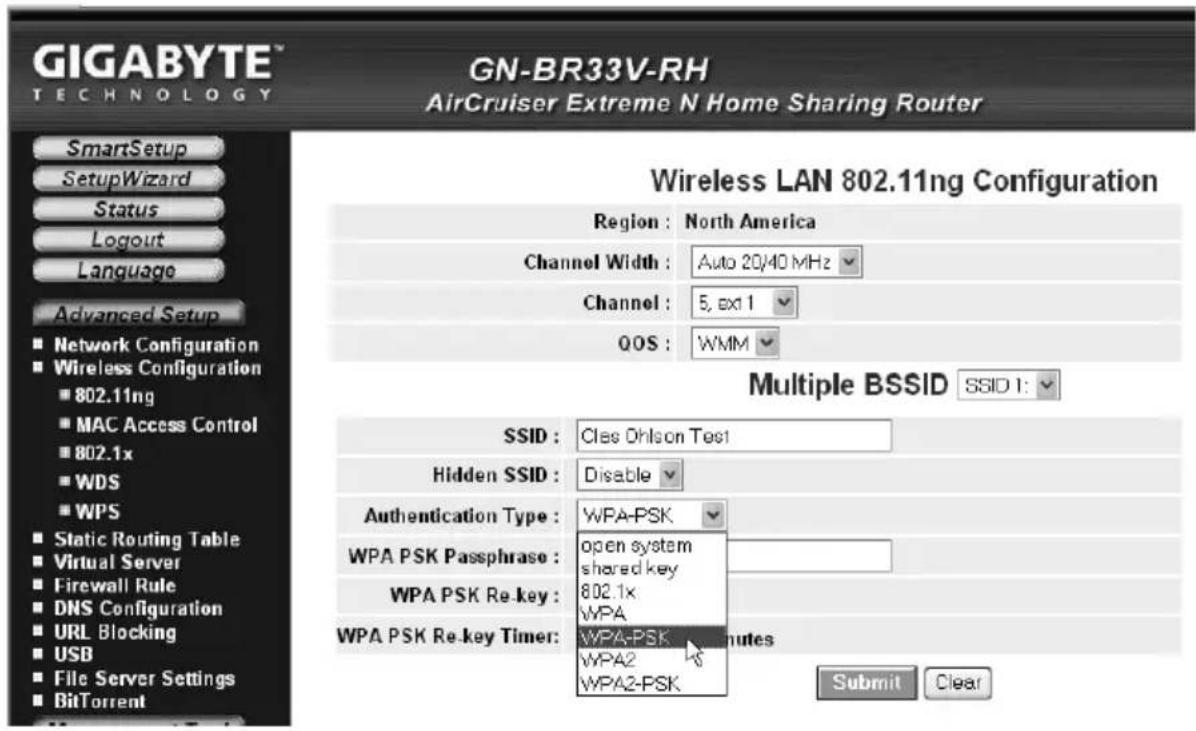Click the WPA PSK Passphrase field
Viewport: 1196px width, 731px height.
[809, 556]
